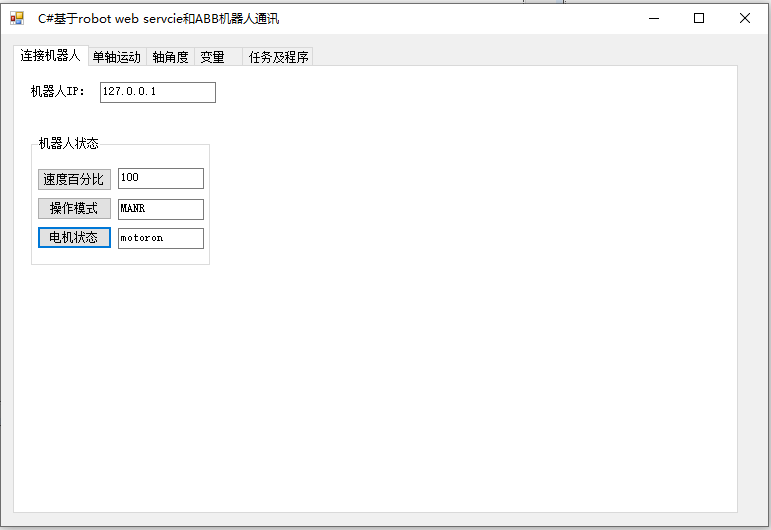
Task: Close the application window
Action: pos(744,19)
